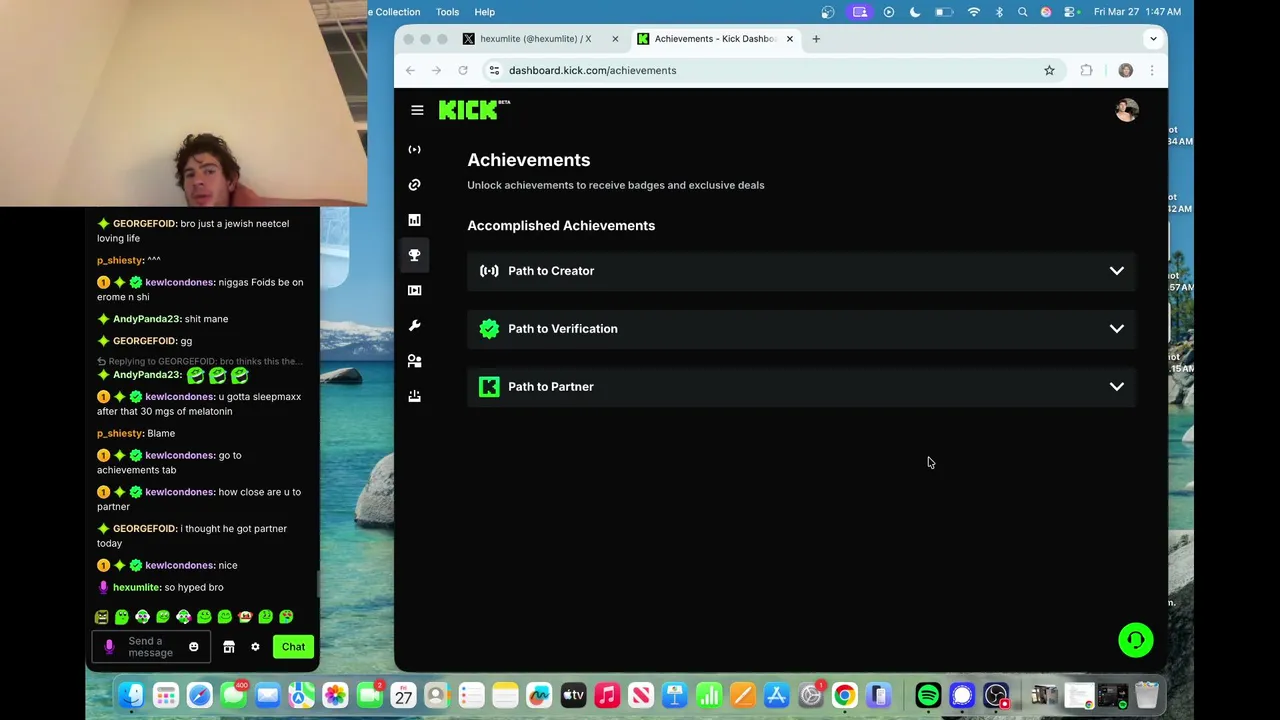Insert the heart-eyes green emote
1280x720 pixels.
(286, 617)
